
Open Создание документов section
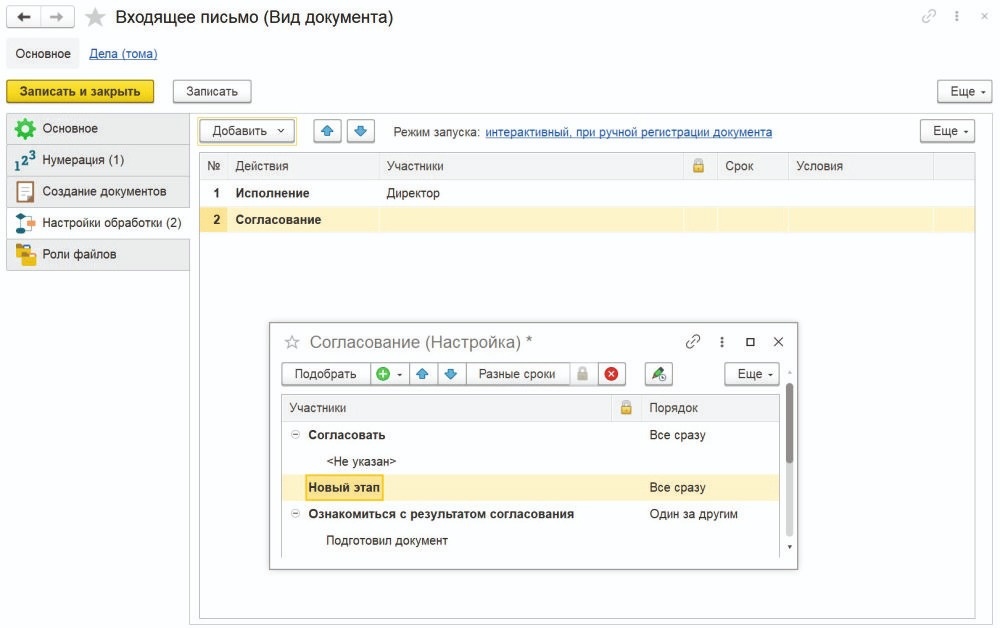[98, 191]
